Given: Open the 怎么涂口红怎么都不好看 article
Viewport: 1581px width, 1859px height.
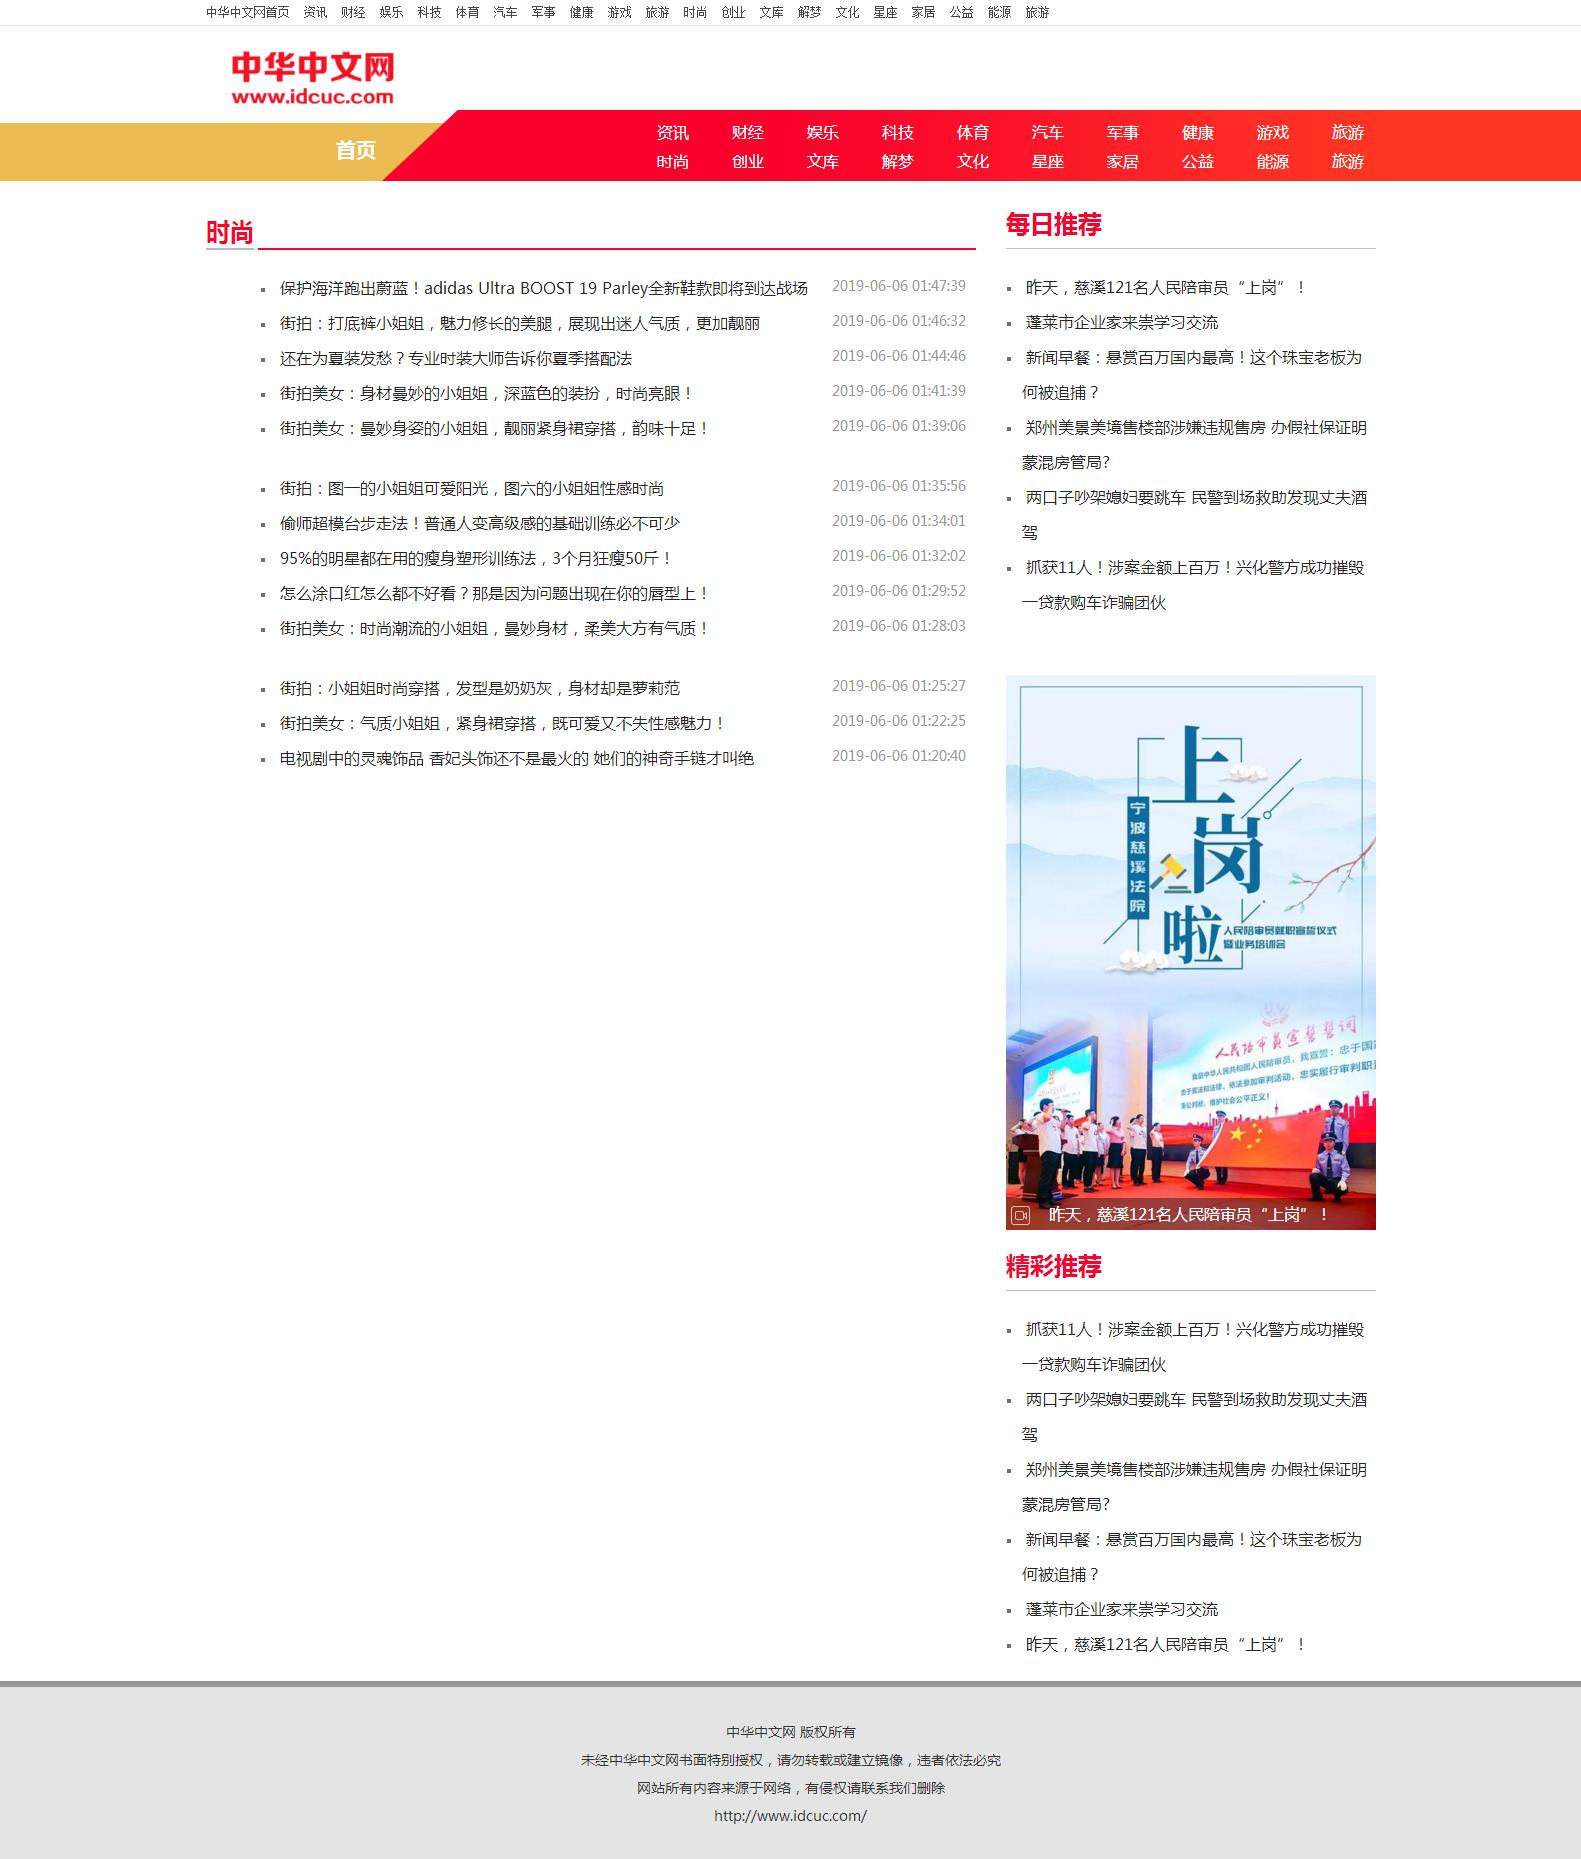Looking at the screenshot, I should click(494, 593).
